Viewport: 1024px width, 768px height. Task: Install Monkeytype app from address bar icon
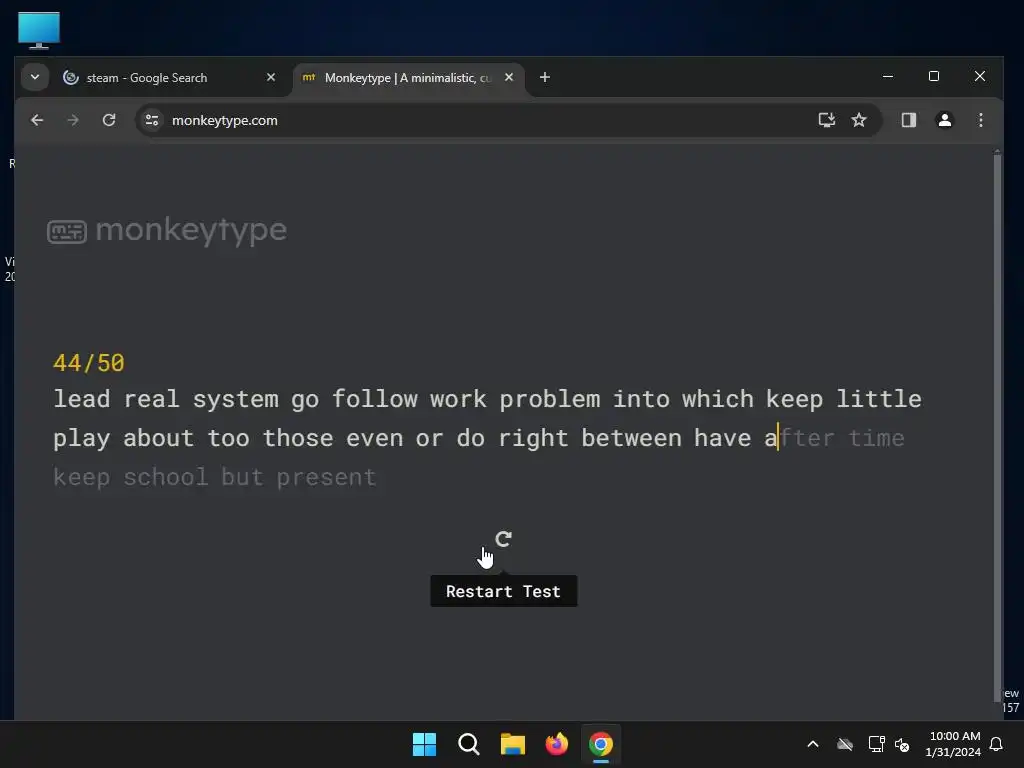pos(827,120)
